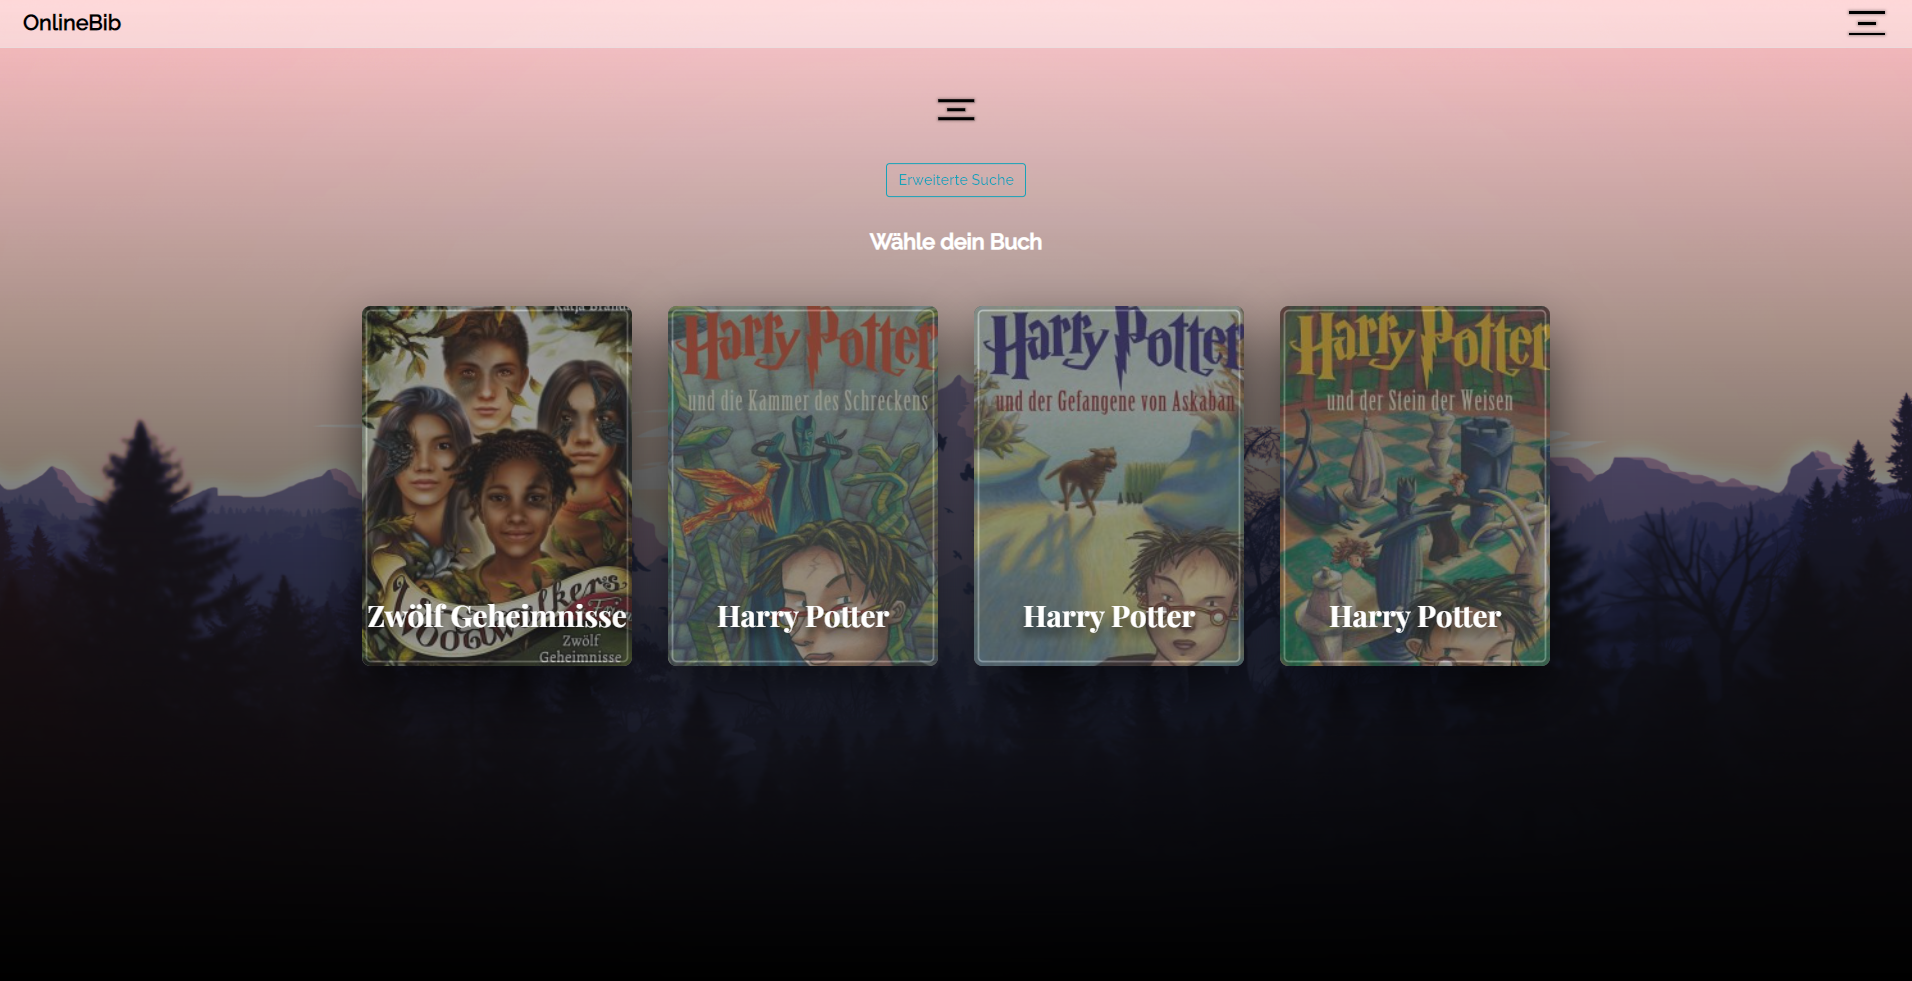
Task: Select the Zwölf Geheimnisse book card
Action: (x=497, y=486)
